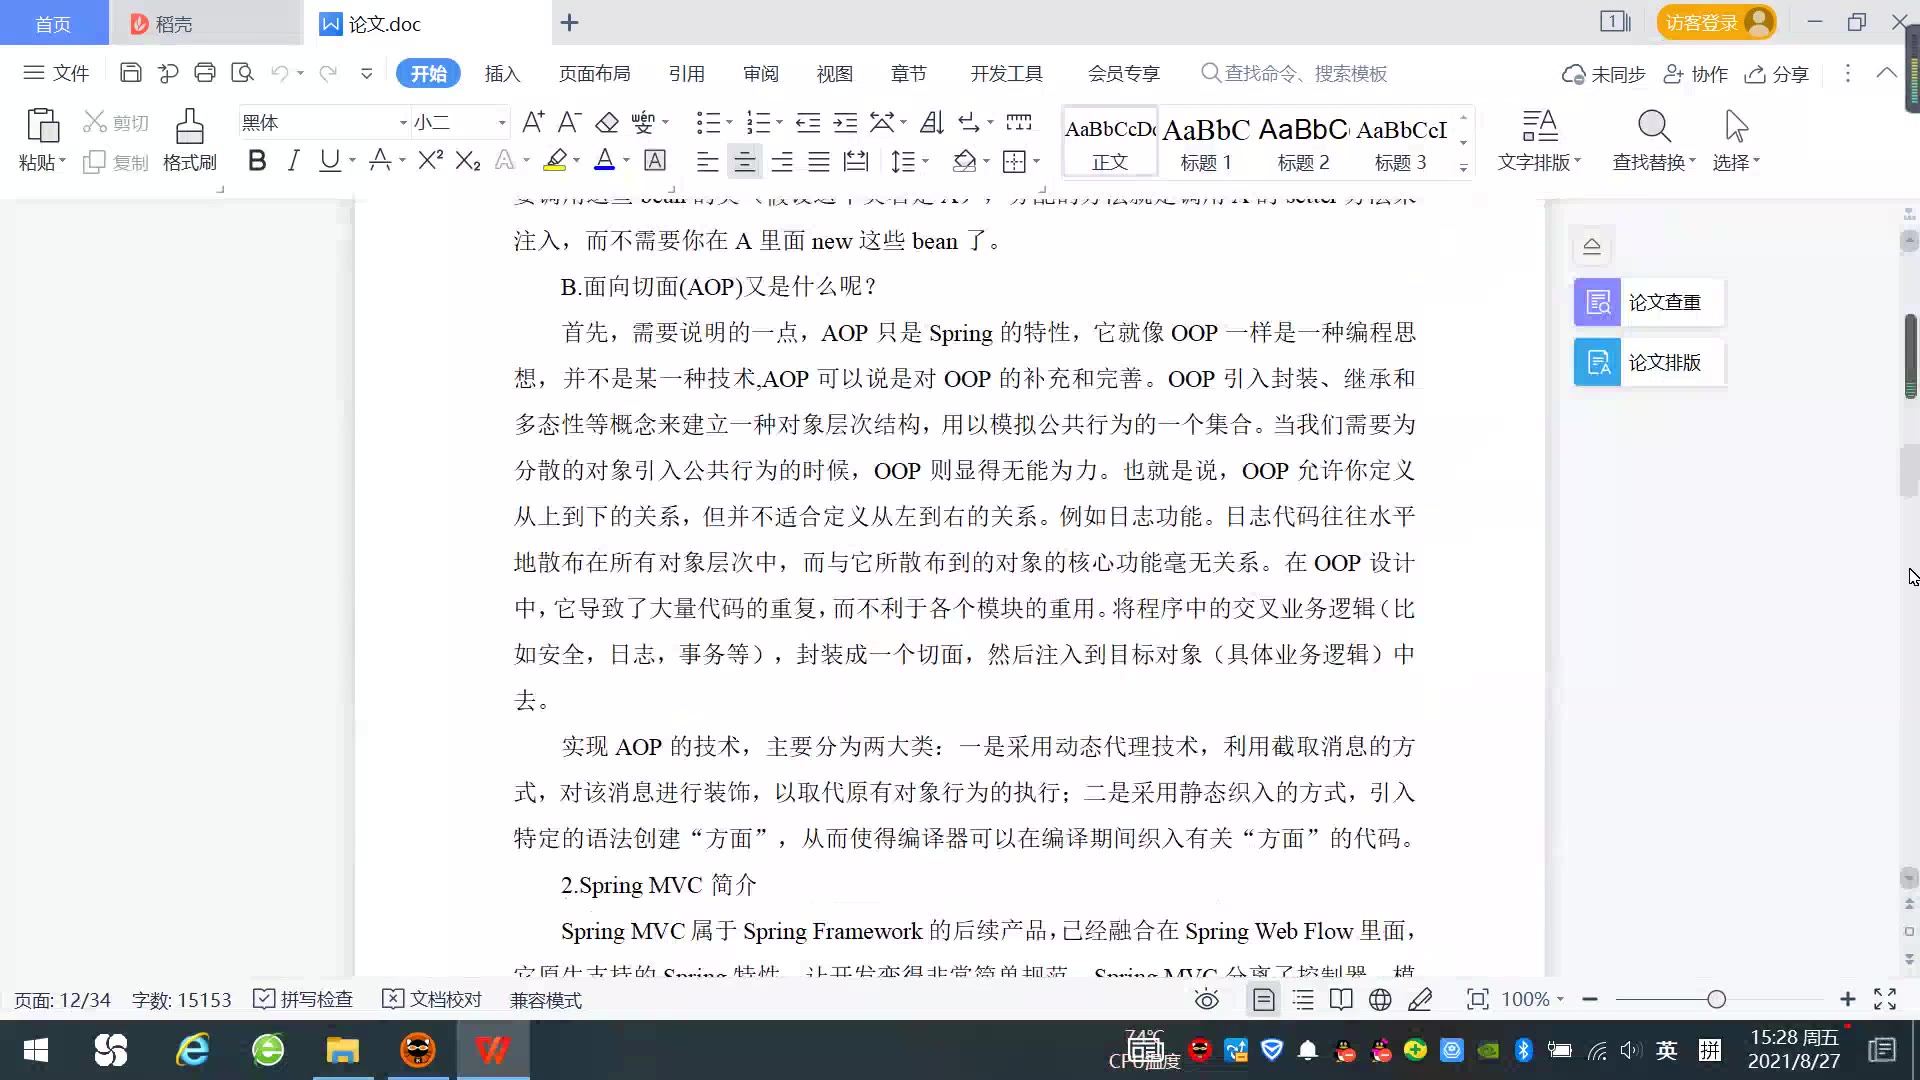This screenshot has width=1920, height=1080.
Task: Expand the styles gallery
Action: (1463, 167)
